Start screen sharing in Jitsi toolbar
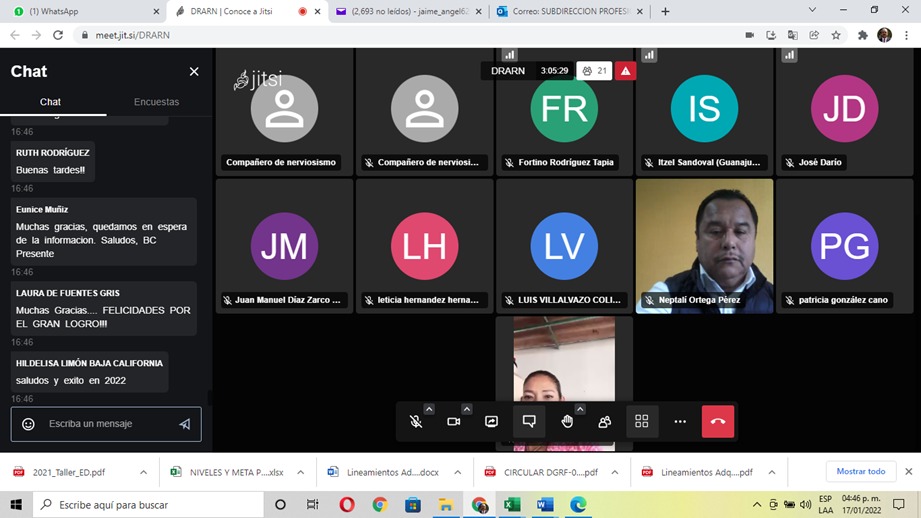 tap(492, 421)
